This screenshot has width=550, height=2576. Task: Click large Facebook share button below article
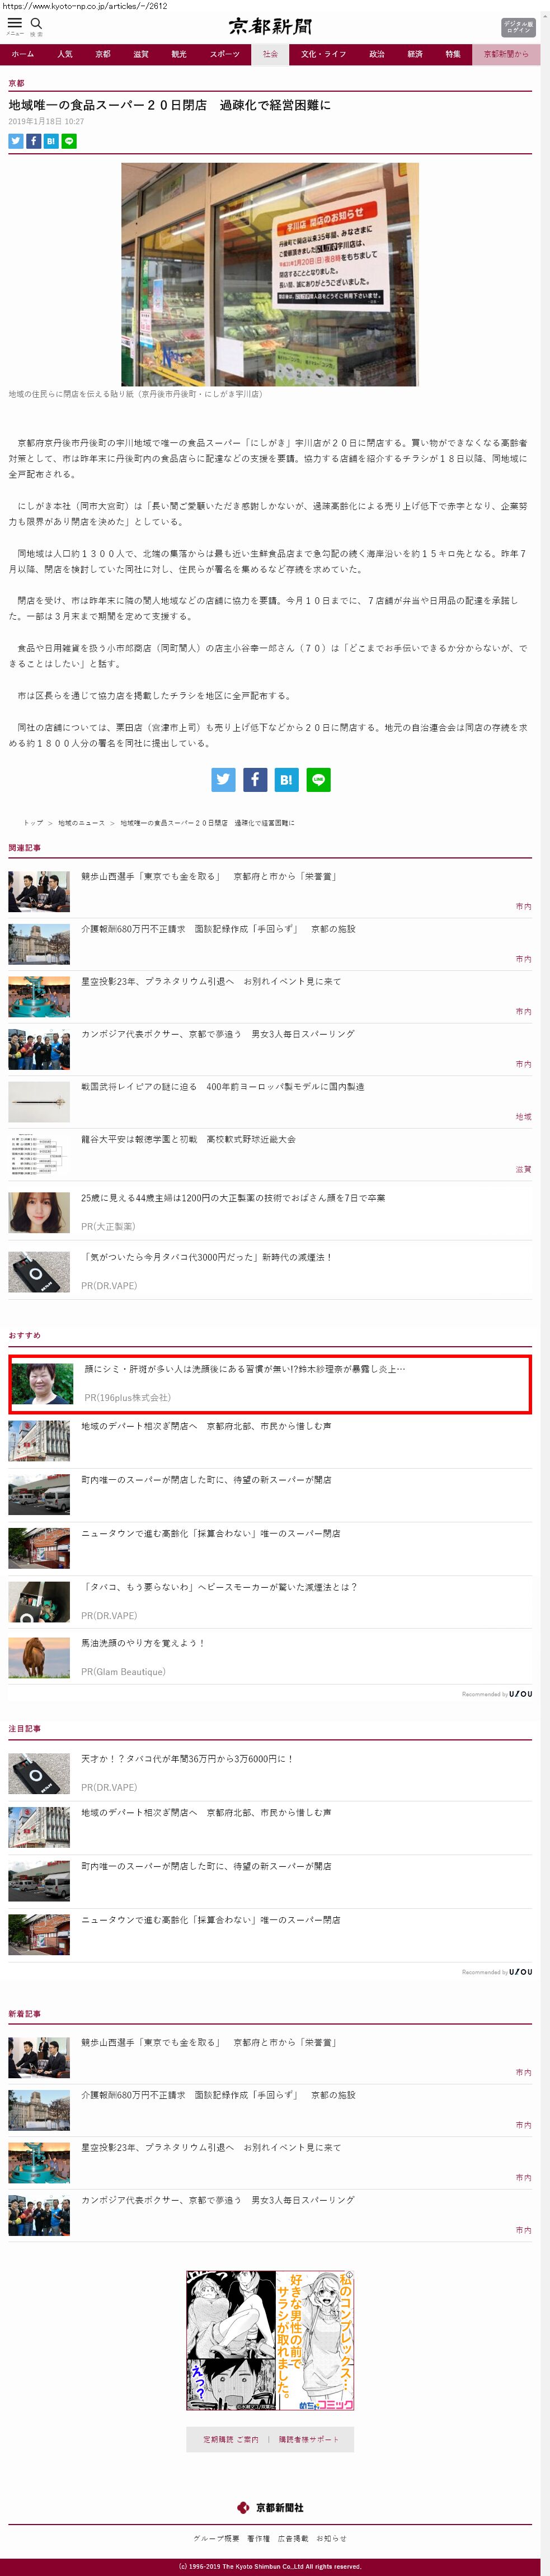tap(255, 779)
